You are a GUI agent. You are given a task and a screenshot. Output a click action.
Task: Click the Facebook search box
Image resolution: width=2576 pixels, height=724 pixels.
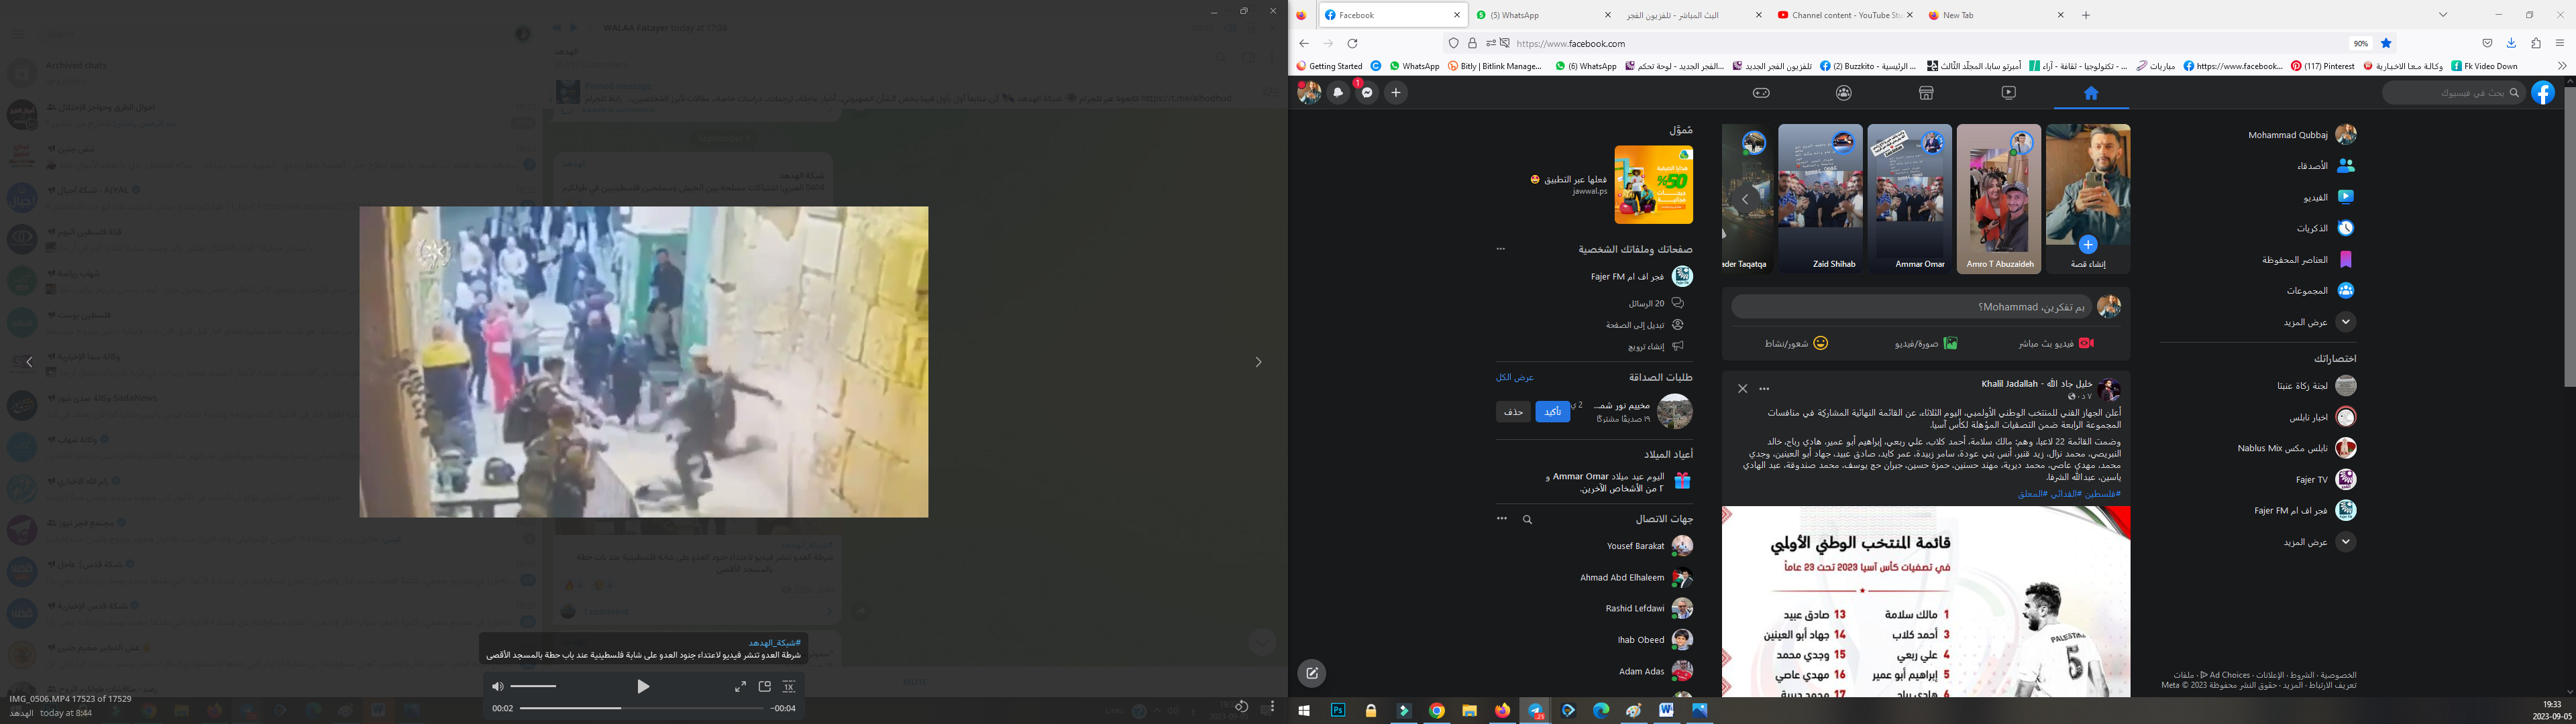point(2454,93)
